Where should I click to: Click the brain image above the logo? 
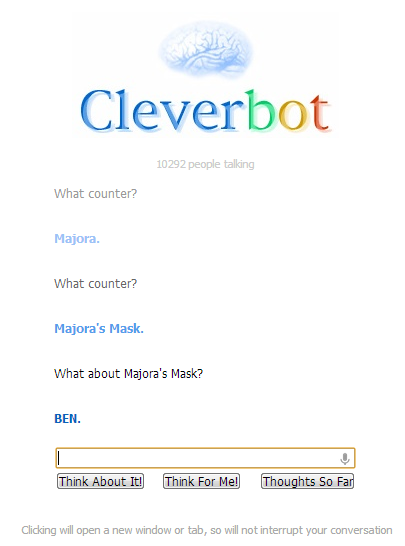[x=205, y=49]
